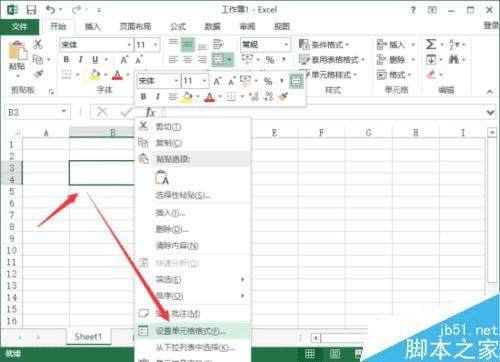Toggle middle vertical align in ribbon

[188, 44]
